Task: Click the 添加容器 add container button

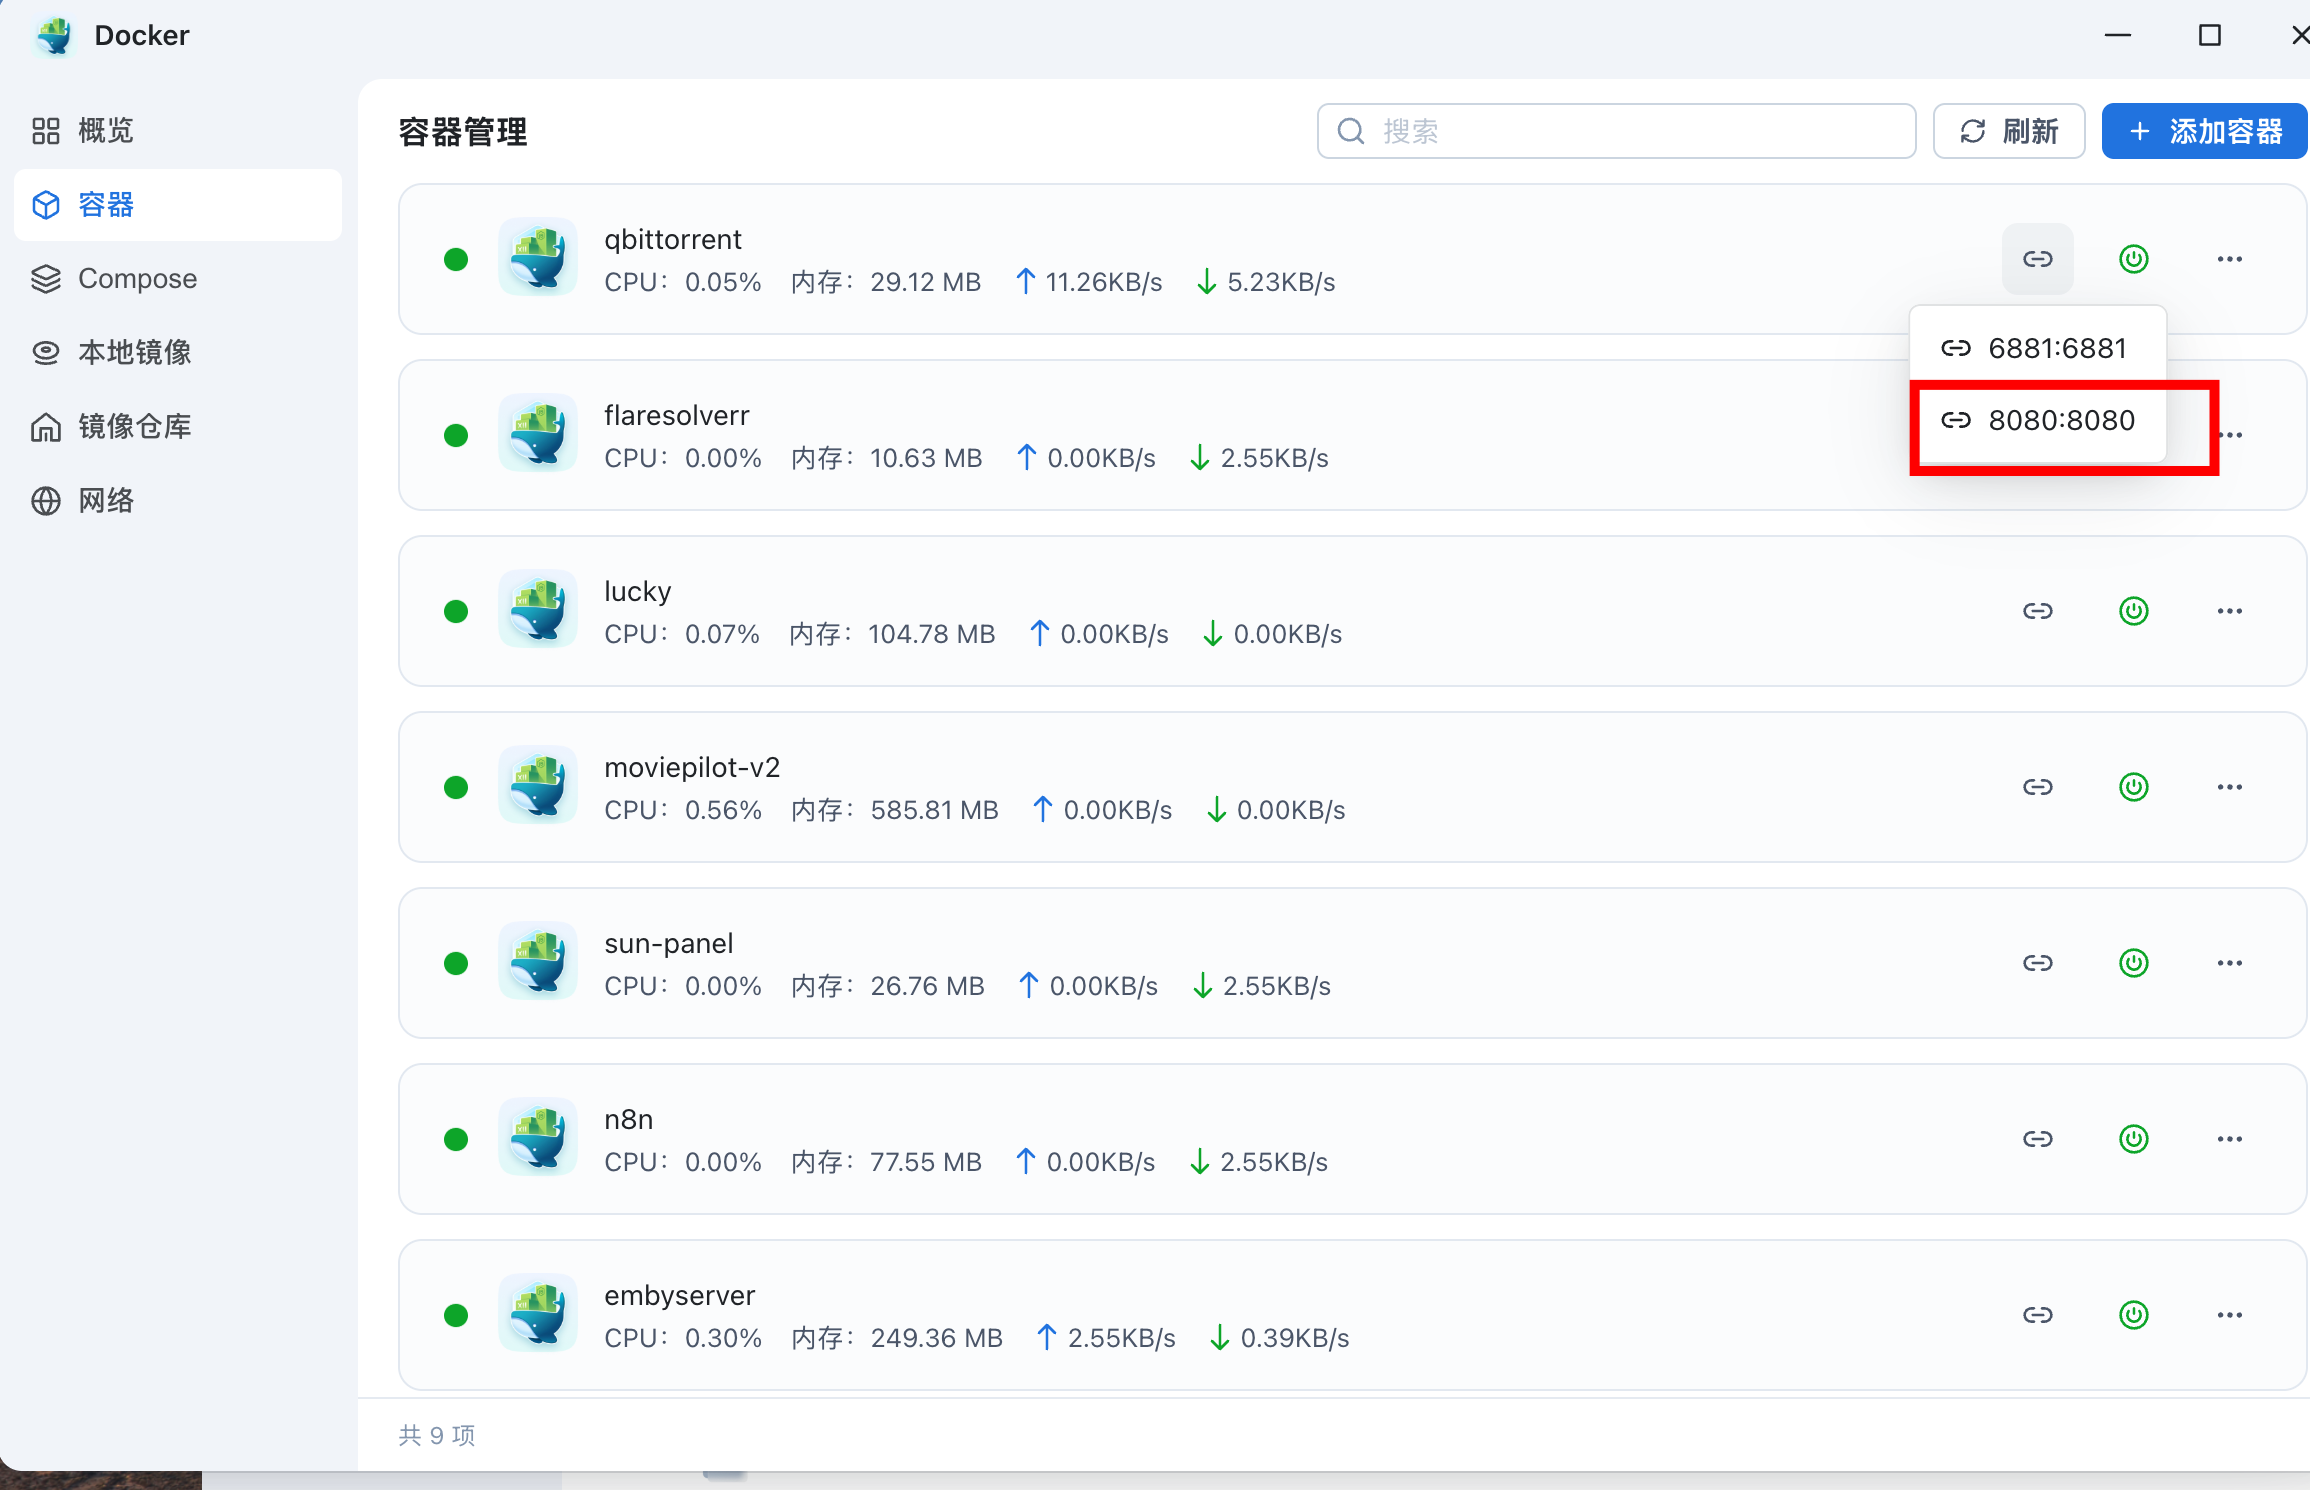Action: [2205, 131]
